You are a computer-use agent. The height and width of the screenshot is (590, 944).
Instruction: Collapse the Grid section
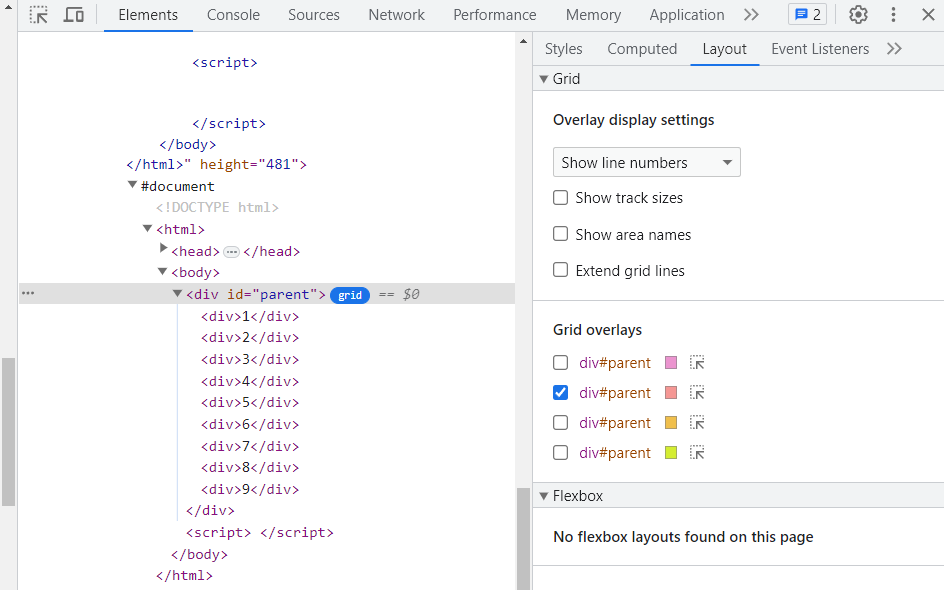[545, 79]
